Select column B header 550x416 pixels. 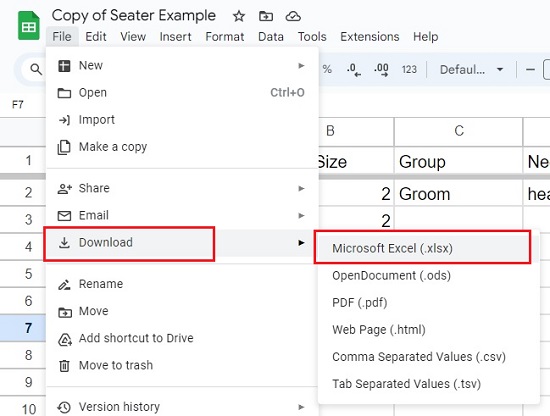pyautogui.click(x=356, y=131)
